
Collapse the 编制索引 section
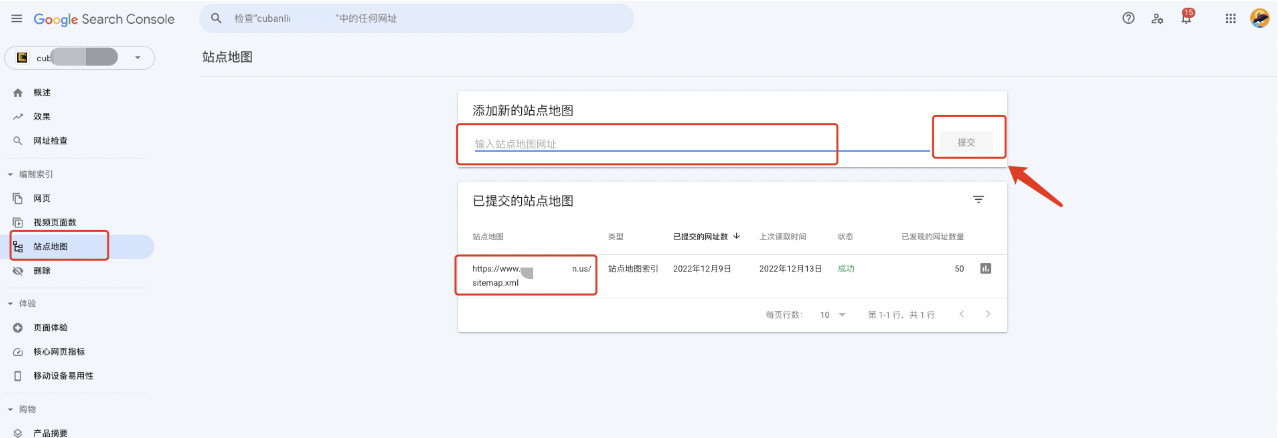(x=10, y=174)
